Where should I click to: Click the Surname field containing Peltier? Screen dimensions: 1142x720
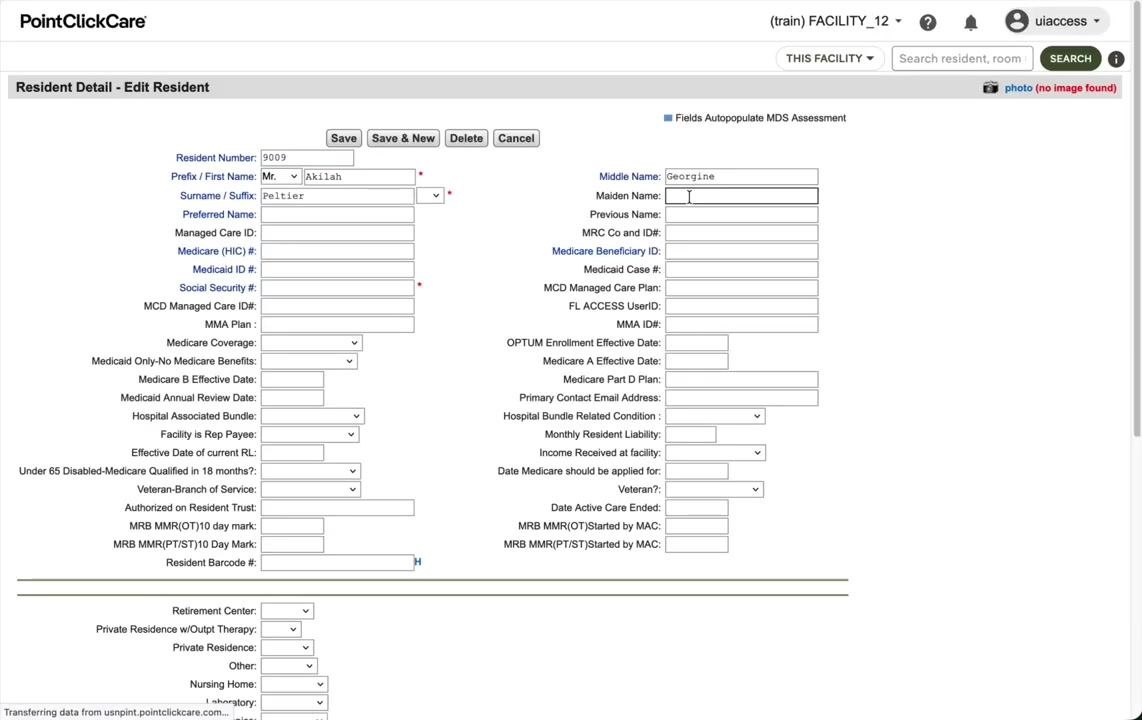pyautogui.click(x=337, y=196)
